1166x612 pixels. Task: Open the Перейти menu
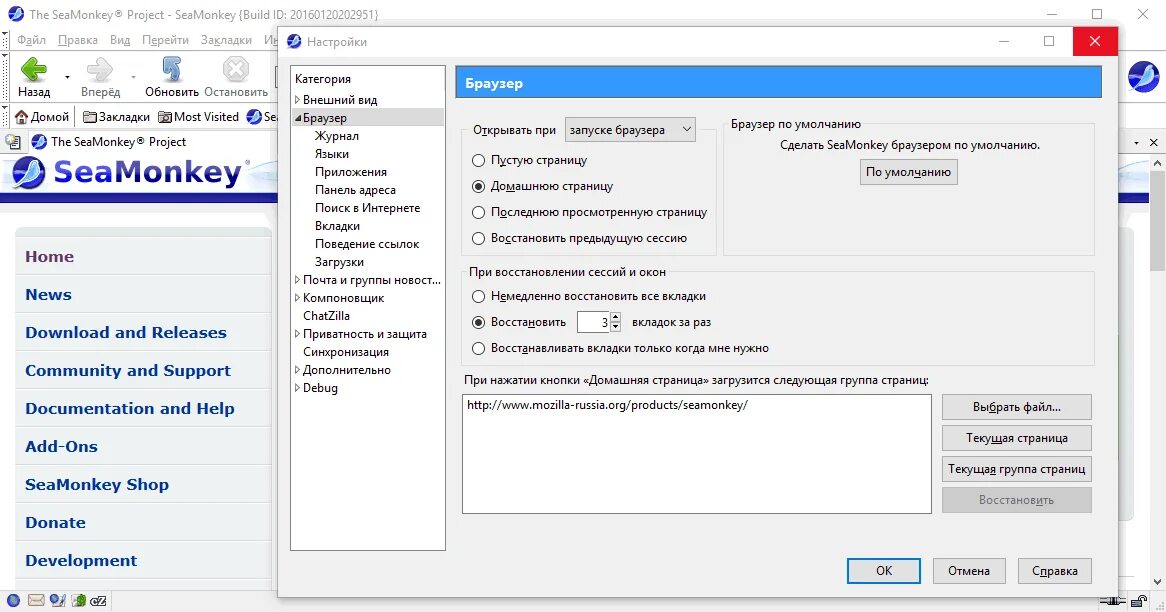pyautogui.click(x=165, y=39)
